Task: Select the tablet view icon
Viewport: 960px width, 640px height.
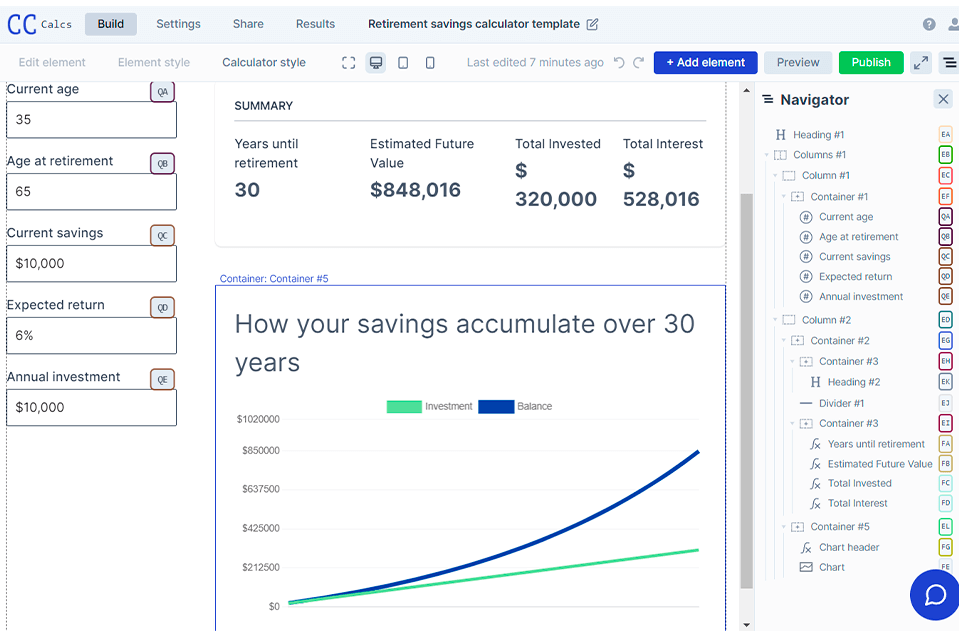Action: point(403,62)
